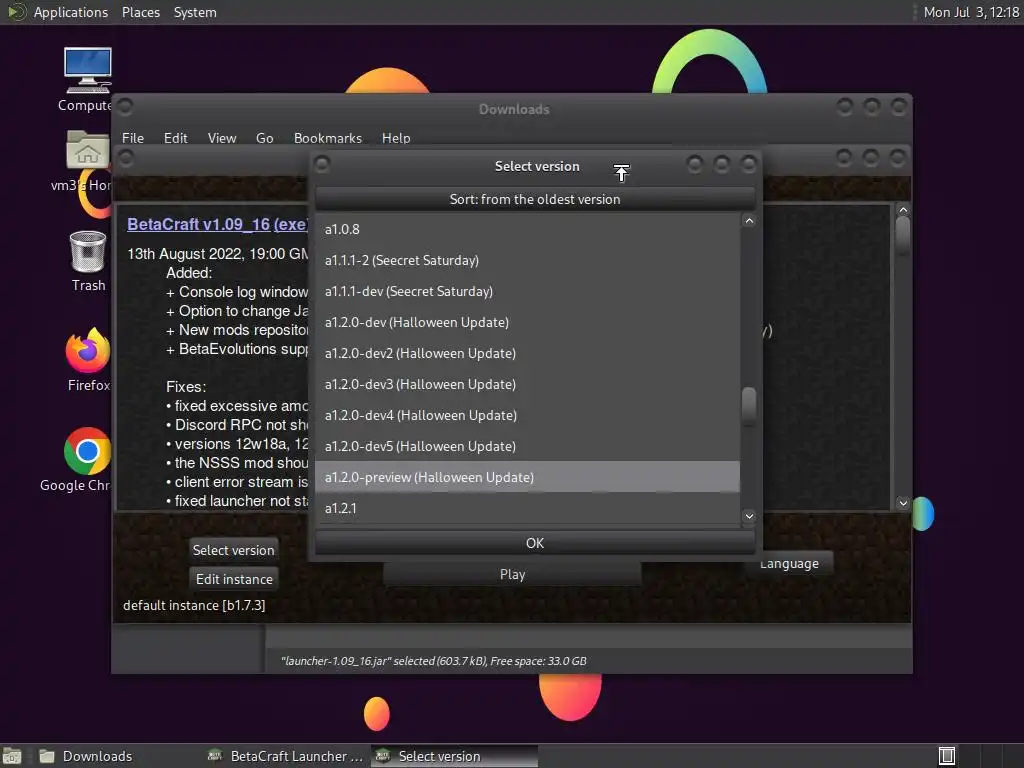Screen dimensions: 1024x768
Task: Open View menu in Downloads window
Action: pyautogui.click(x=222, y=138)
